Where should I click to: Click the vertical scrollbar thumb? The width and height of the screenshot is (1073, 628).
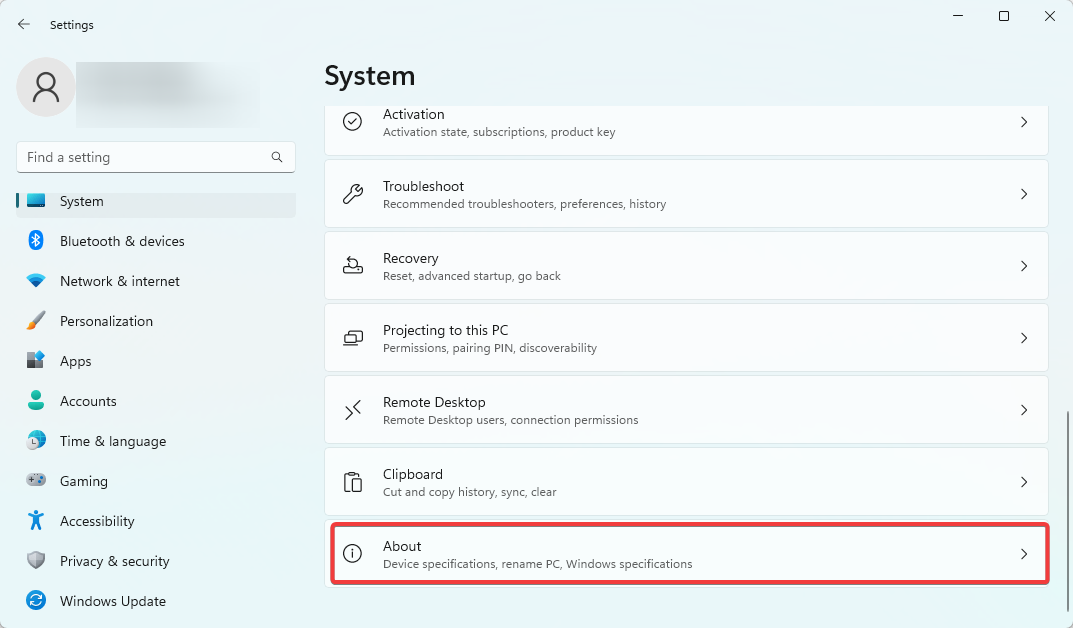(1068, 511)
